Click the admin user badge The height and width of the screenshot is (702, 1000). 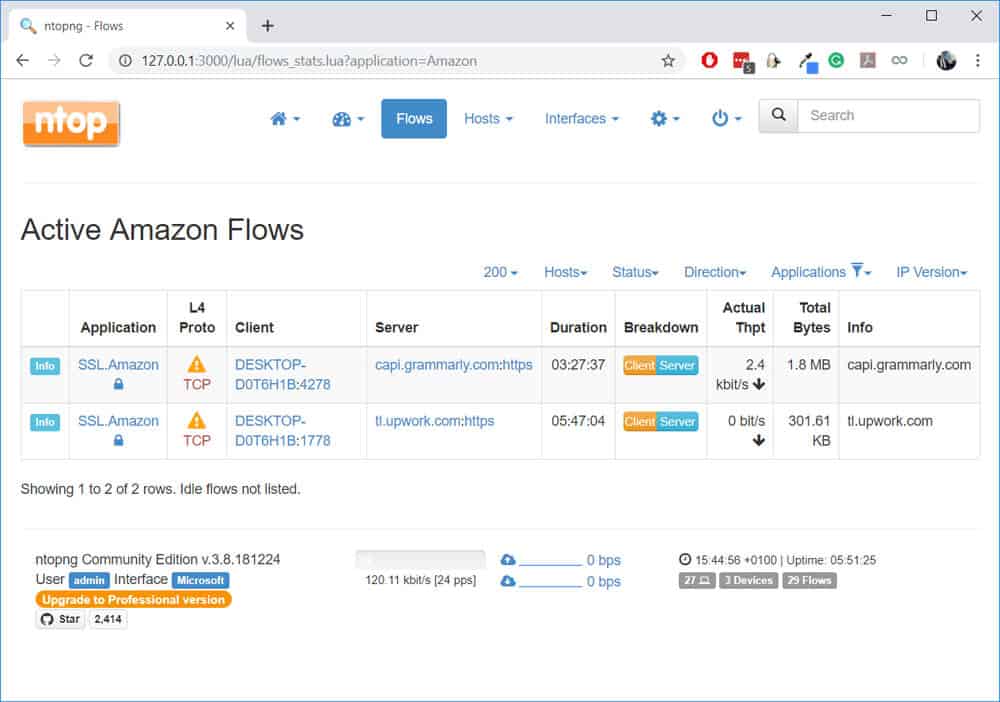coord(89,580)
